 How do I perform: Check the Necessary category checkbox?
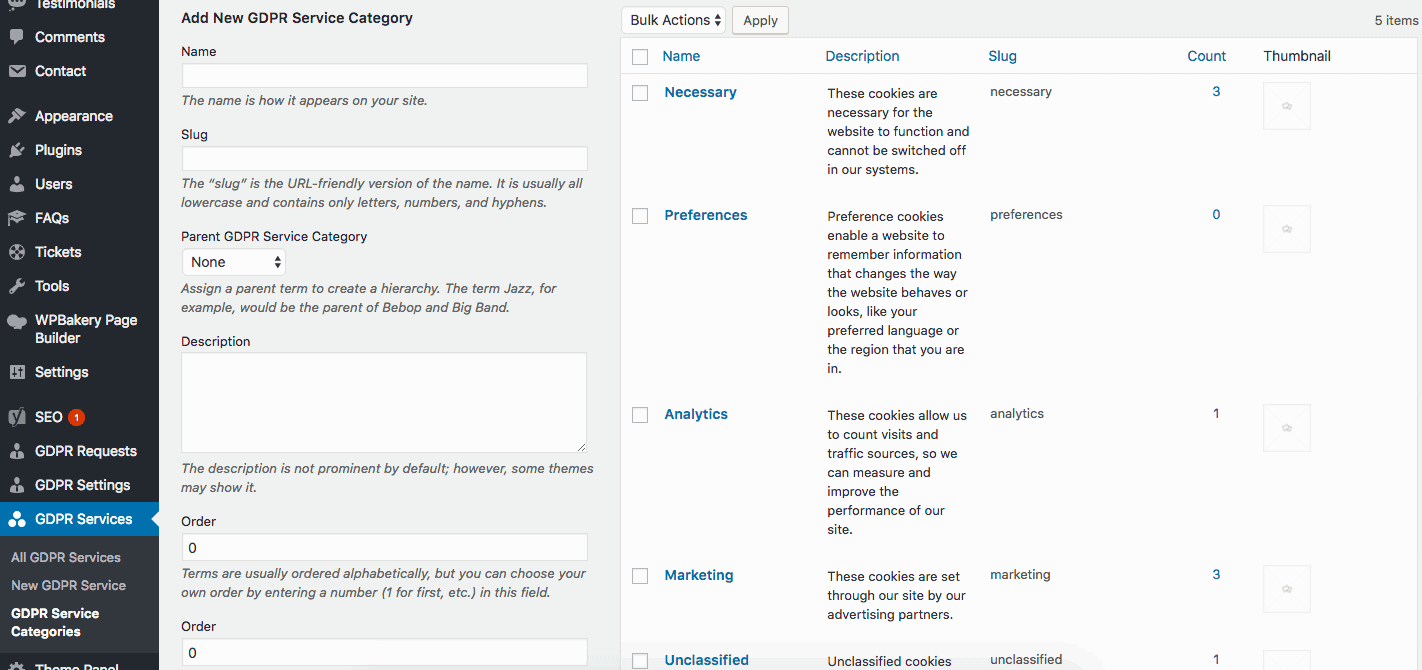(640, 93)
